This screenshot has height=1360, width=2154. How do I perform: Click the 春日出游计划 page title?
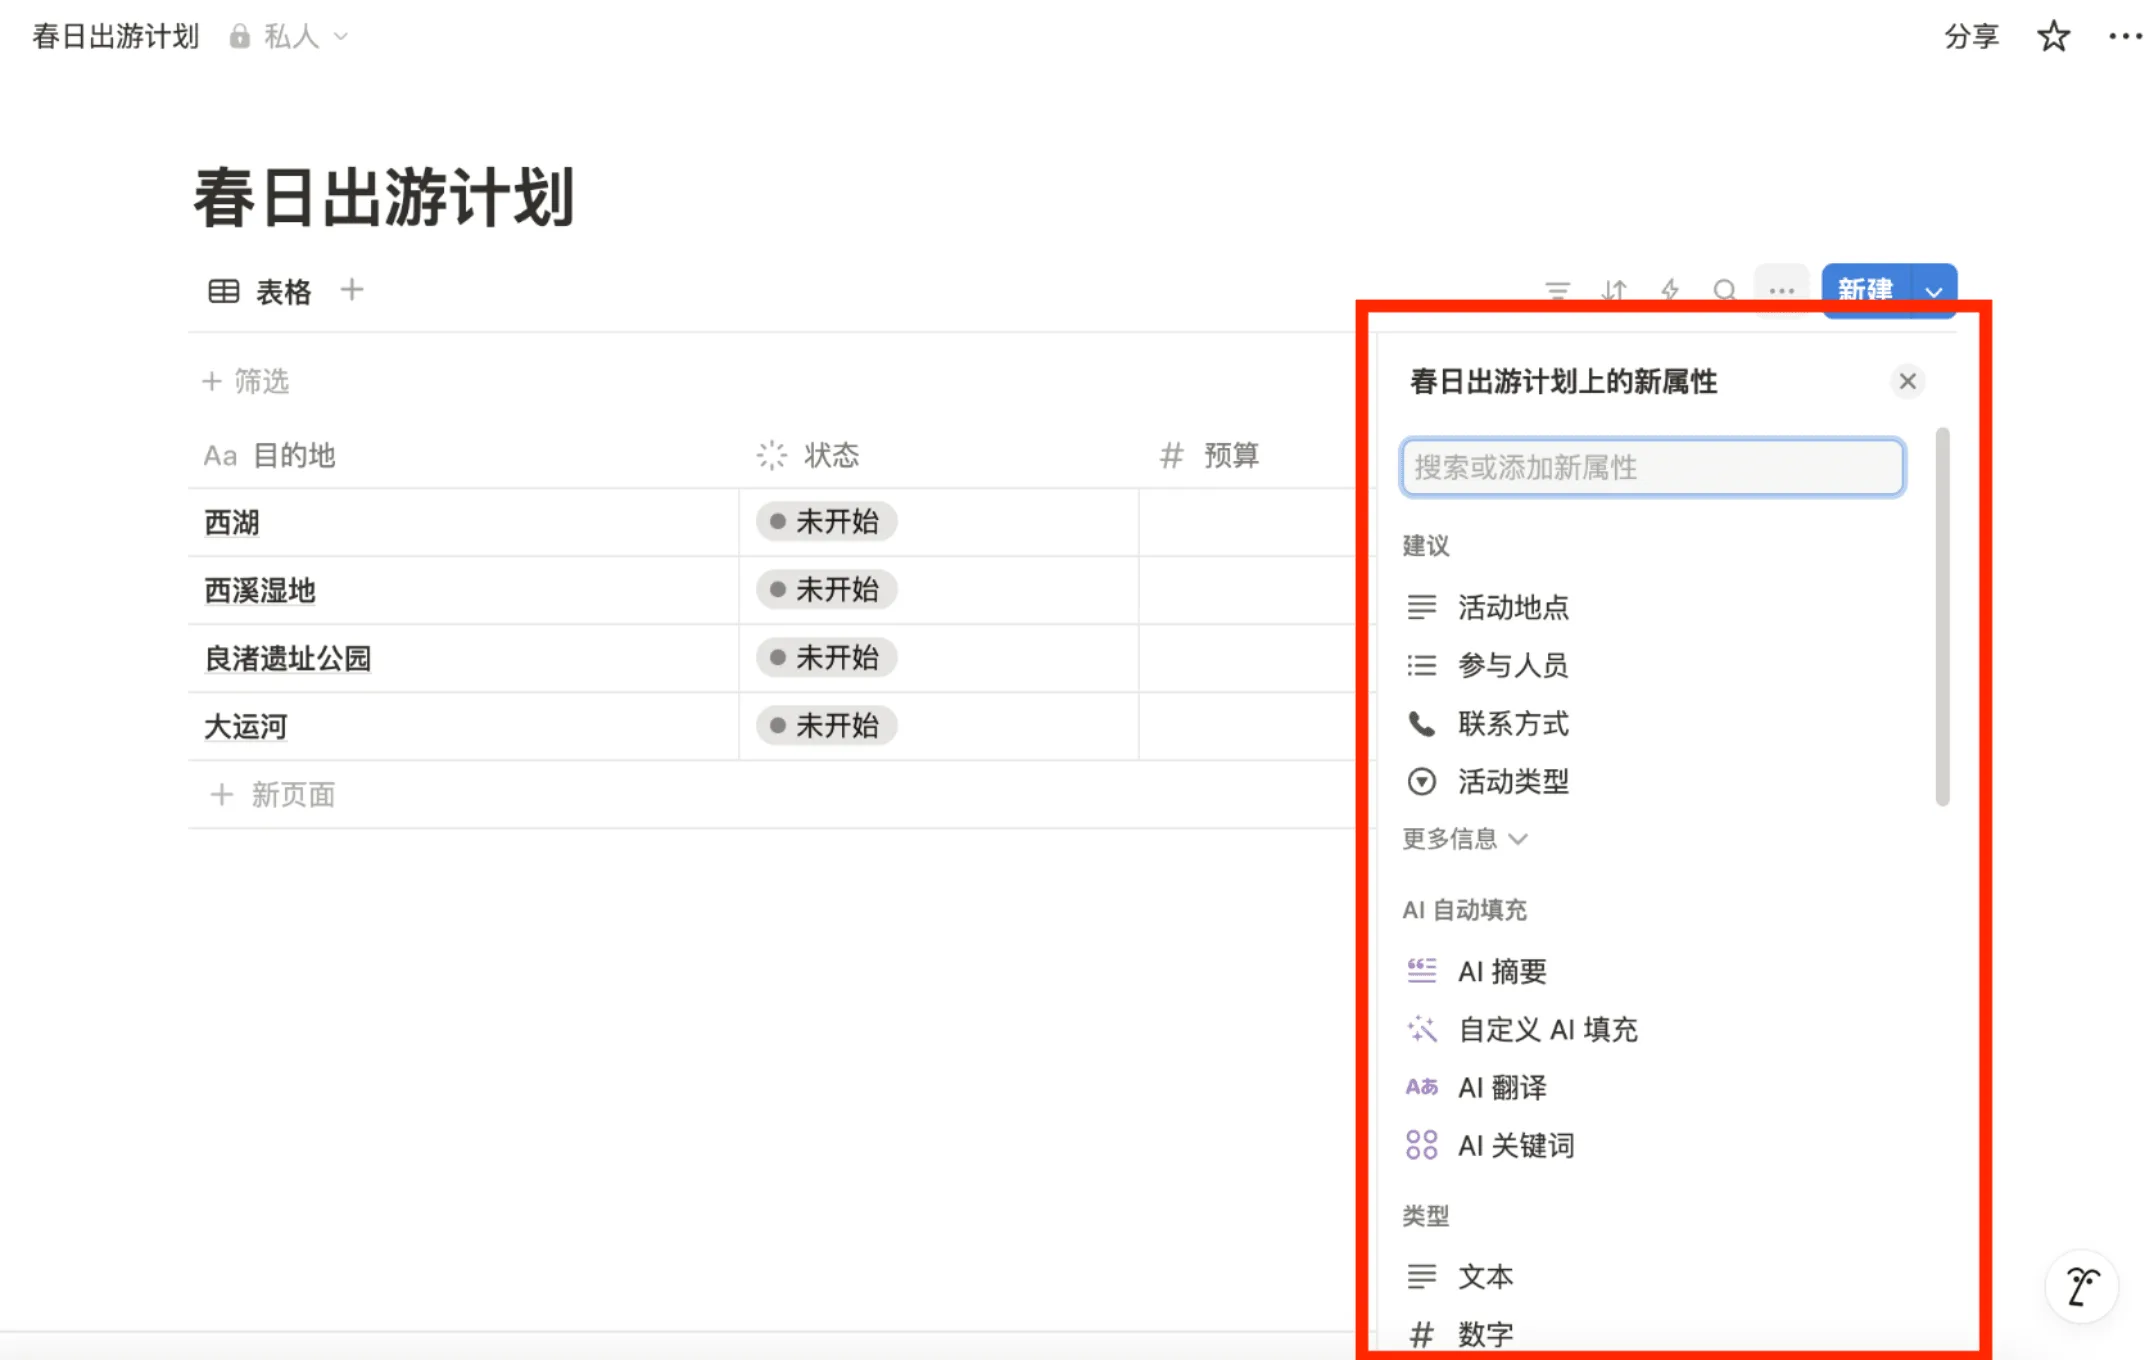tap(384, 197)
